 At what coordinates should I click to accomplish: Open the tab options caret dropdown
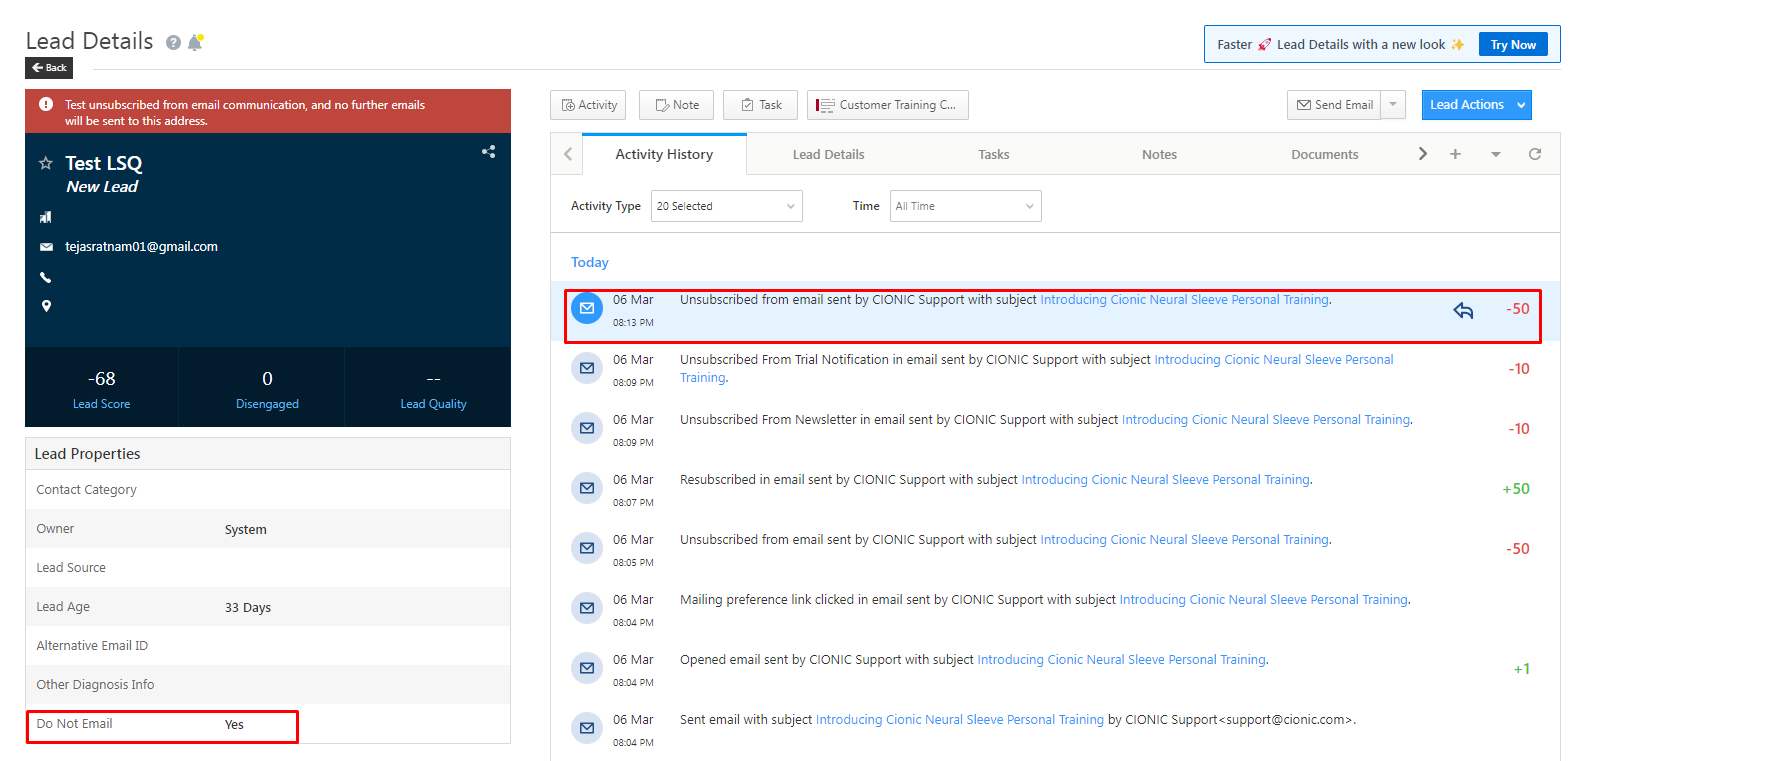(x=1495, y=154)
